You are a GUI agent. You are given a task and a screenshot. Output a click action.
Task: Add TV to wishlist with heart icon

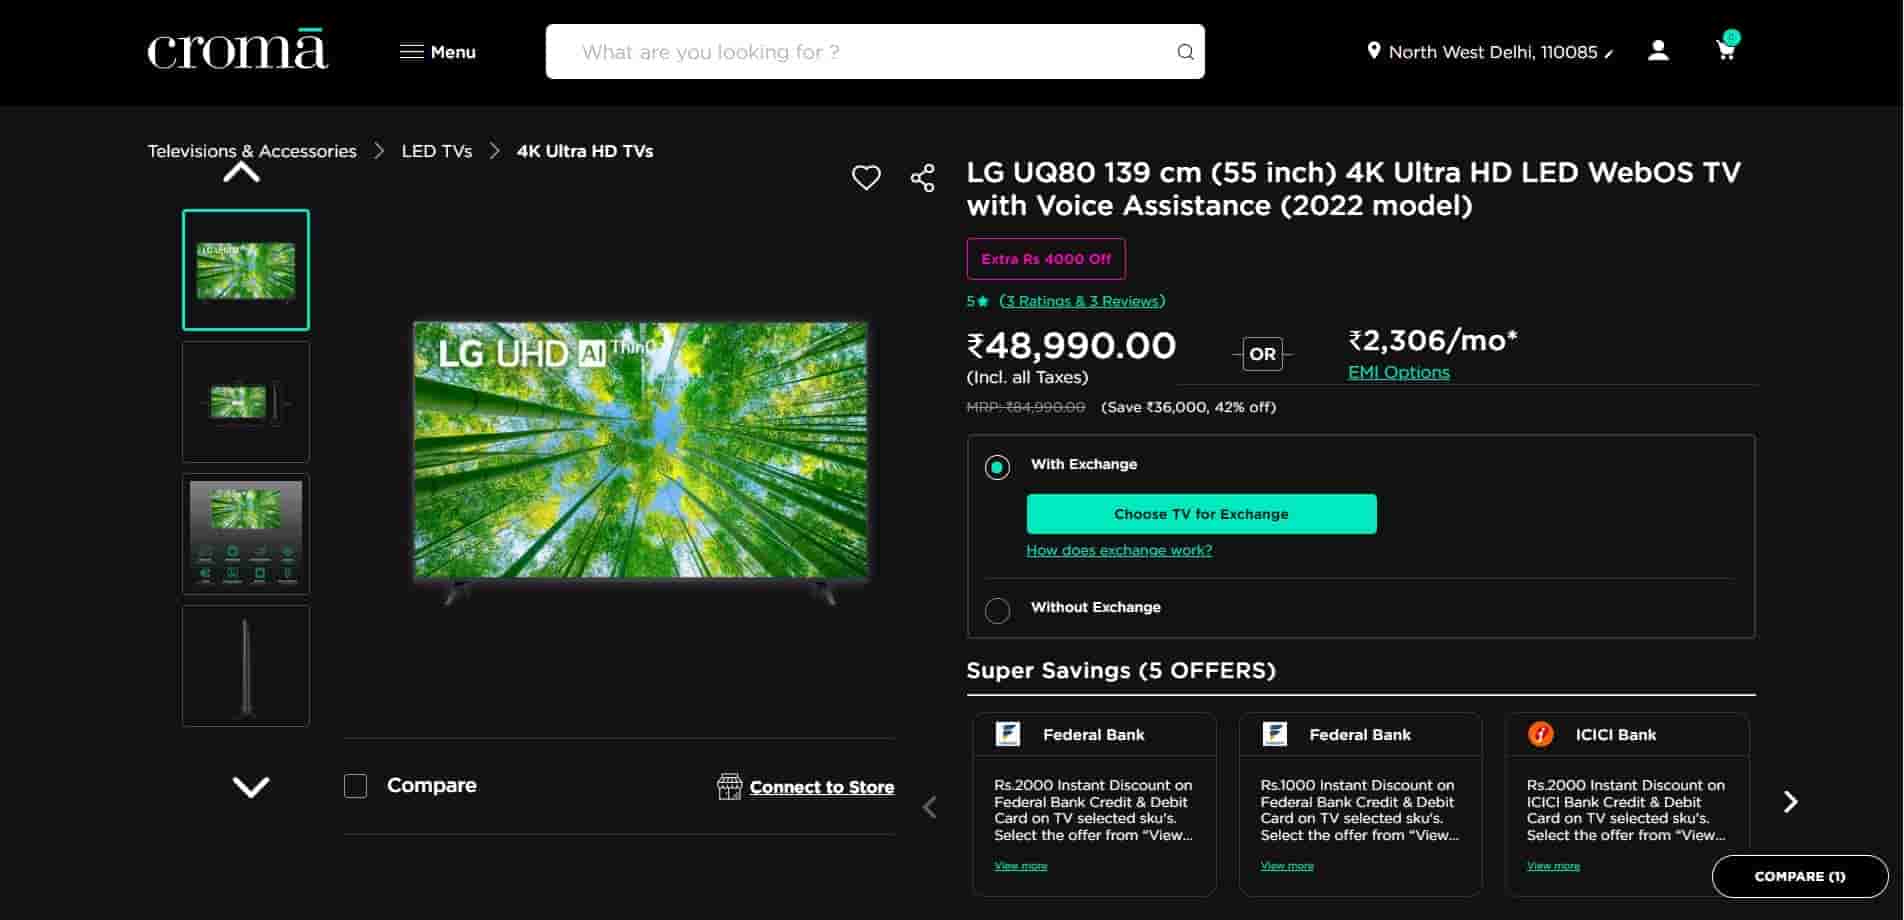pos(866,178)
